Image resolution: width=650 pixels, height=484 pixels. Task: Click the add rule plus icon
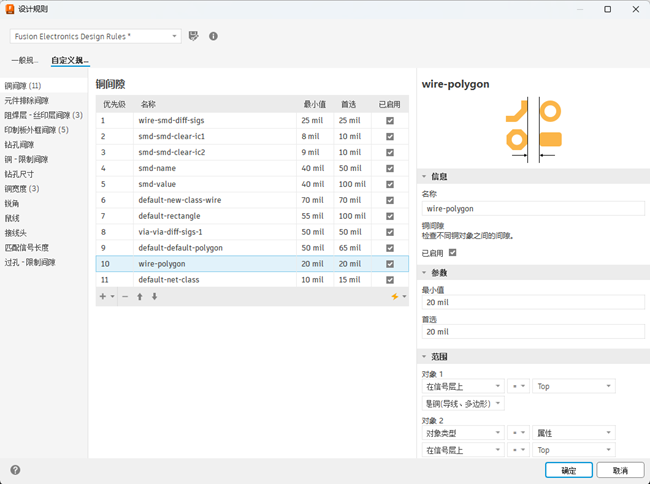[103, 297]
